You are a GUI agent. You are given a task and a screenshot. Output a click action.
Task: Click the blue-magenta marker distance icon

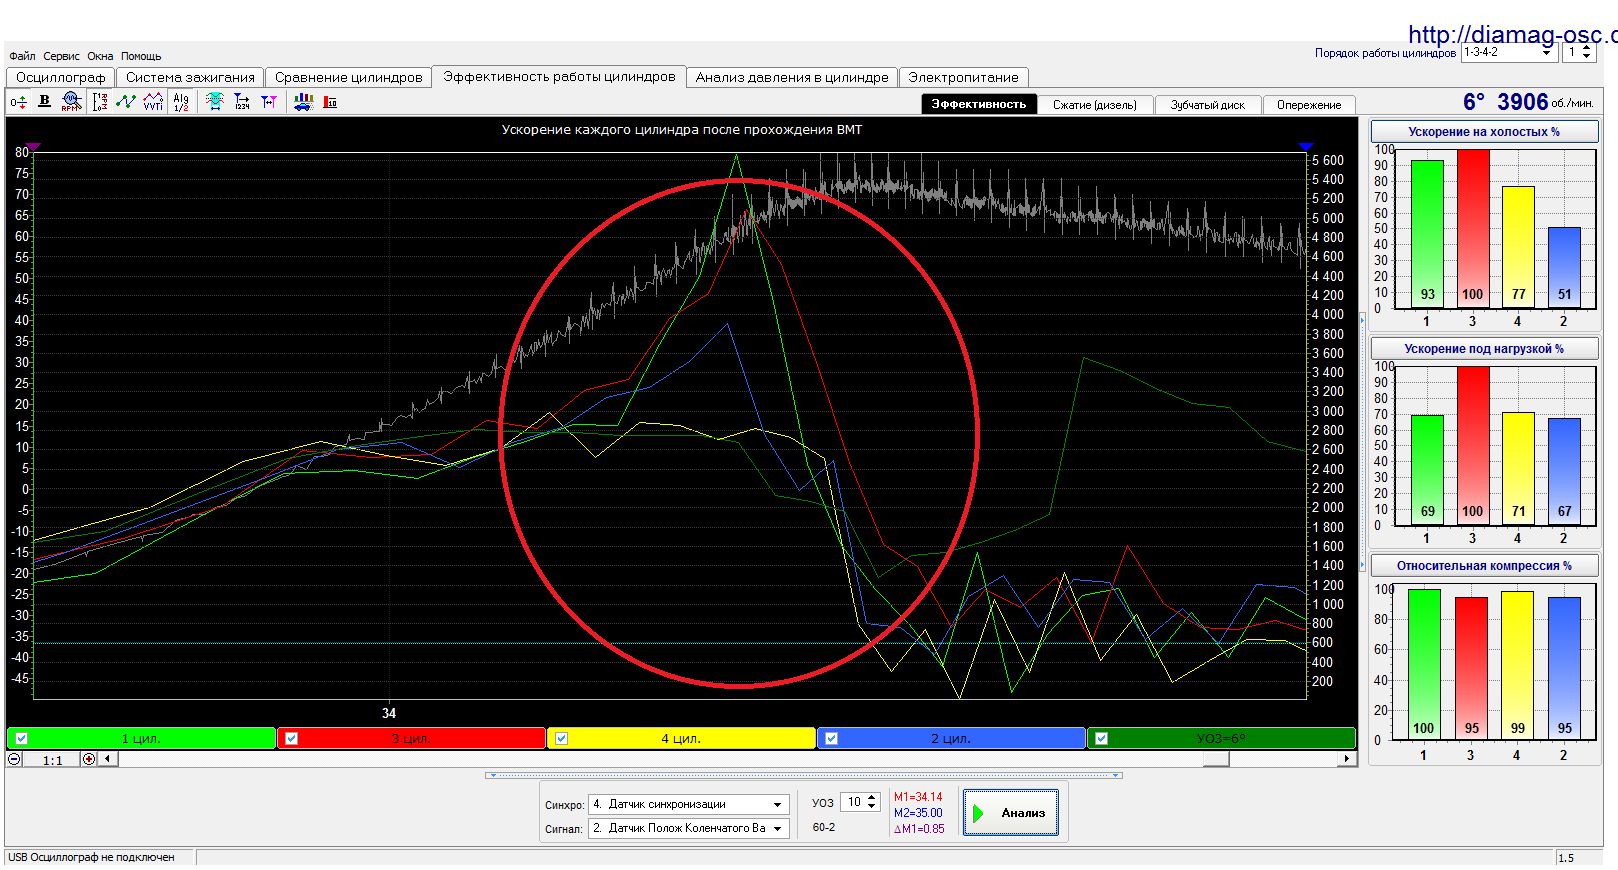click(269, 101)
